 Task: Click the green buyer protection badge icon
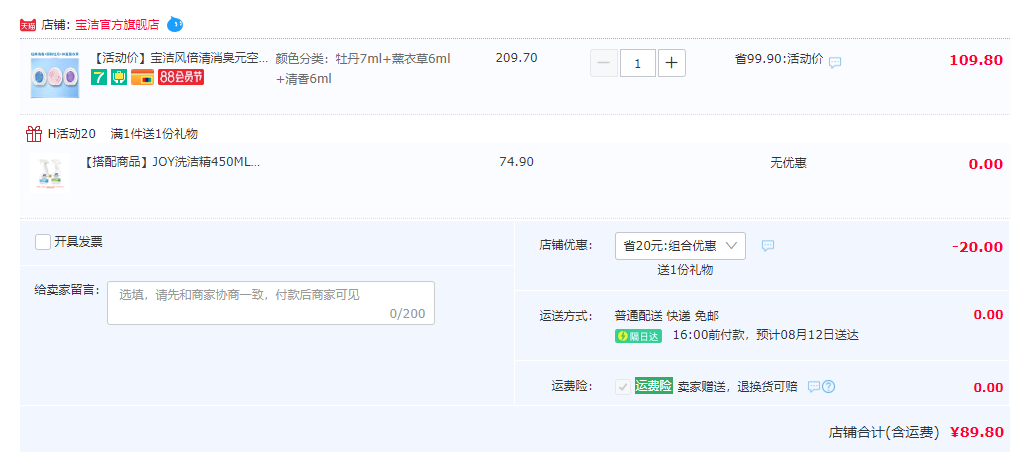pos(119,77)
